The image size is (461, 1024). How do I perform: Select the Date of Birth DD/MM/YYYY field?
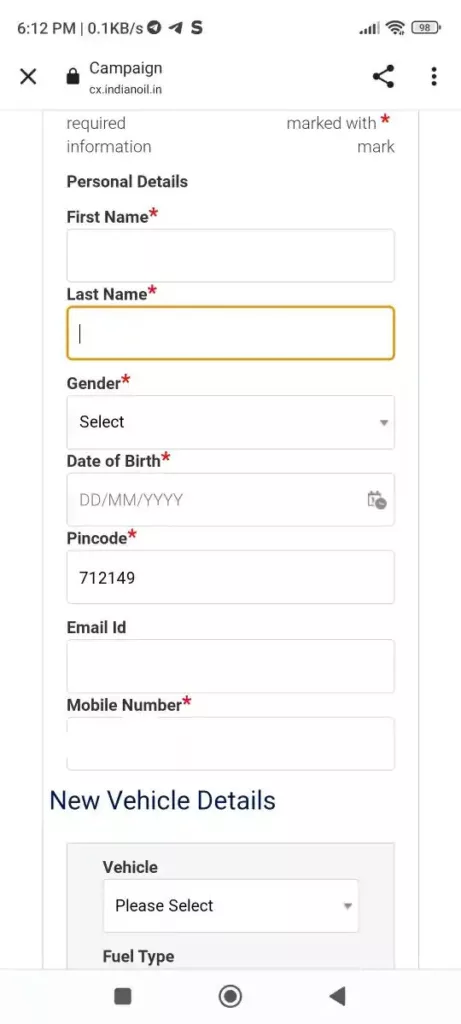coord(230,500)
